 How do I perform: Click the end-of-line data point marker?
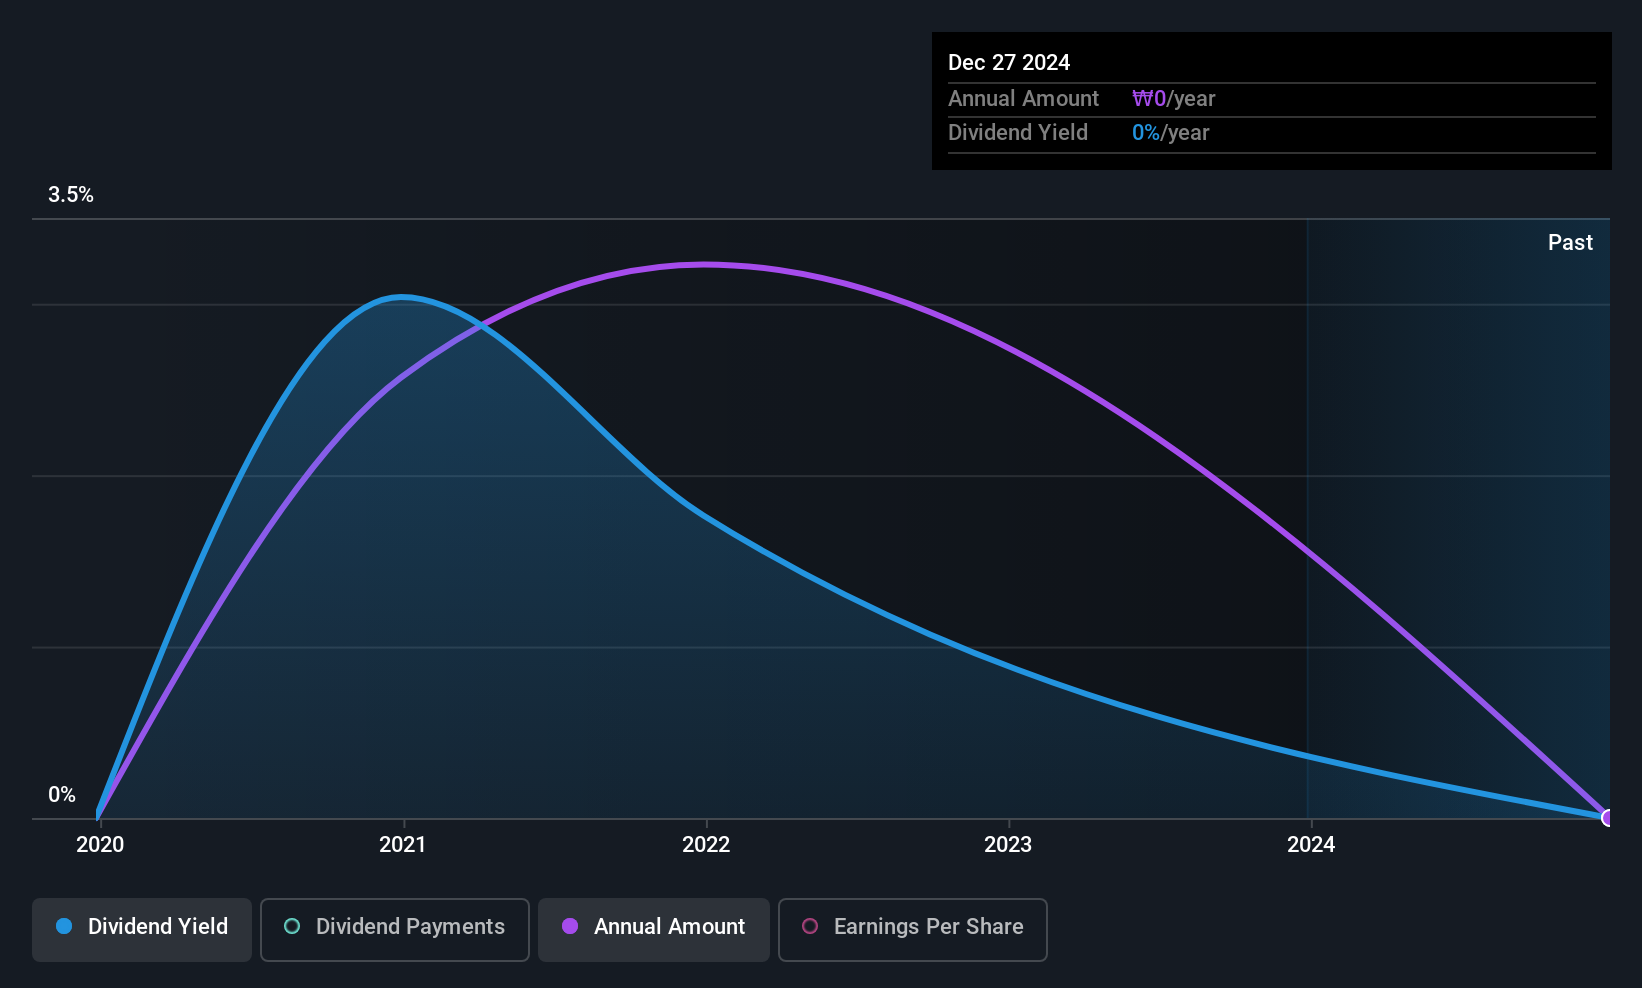1607,818
